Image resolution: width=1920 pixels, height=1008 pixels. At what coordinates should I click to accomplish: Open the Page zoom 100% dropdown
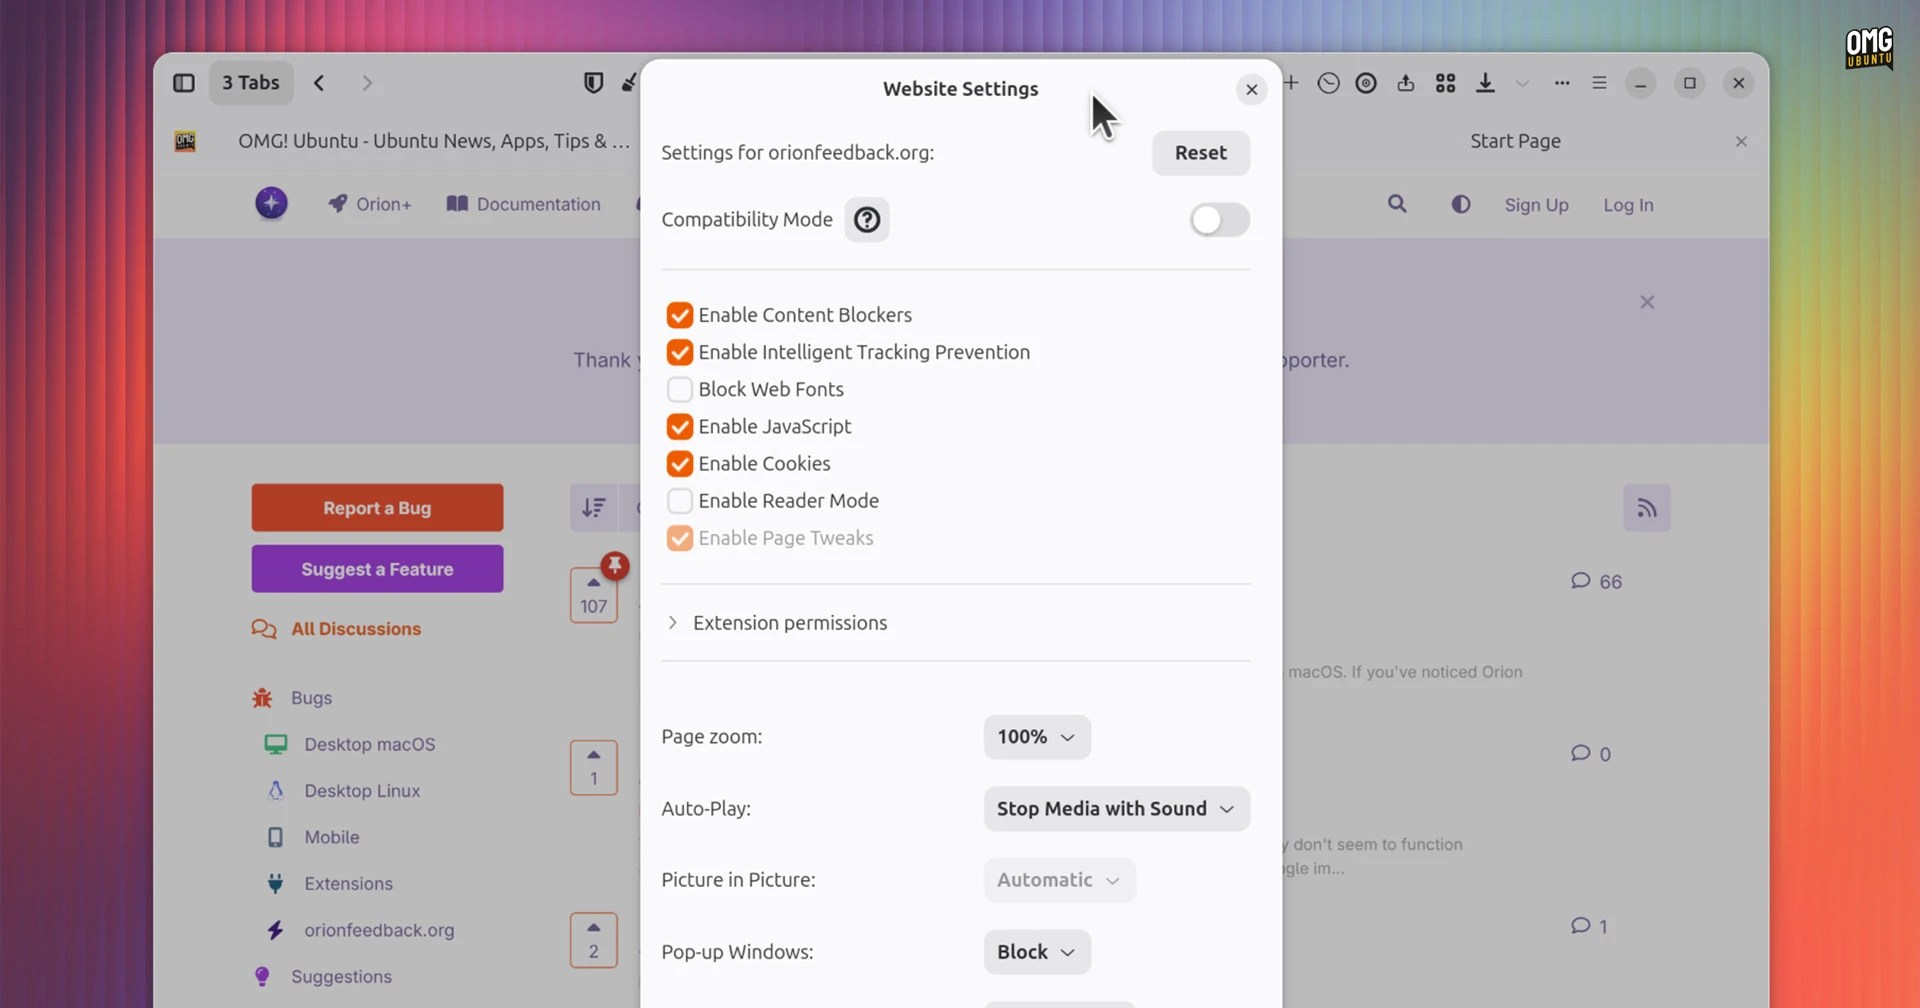1037,737
